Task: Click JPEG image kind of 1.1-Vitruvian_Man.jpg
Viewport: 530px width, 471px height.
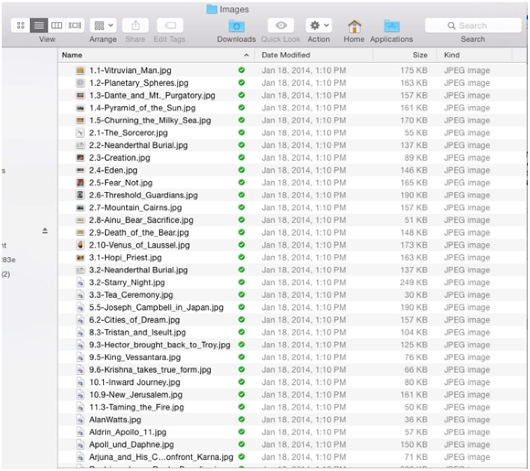Action: pos(467,70)
